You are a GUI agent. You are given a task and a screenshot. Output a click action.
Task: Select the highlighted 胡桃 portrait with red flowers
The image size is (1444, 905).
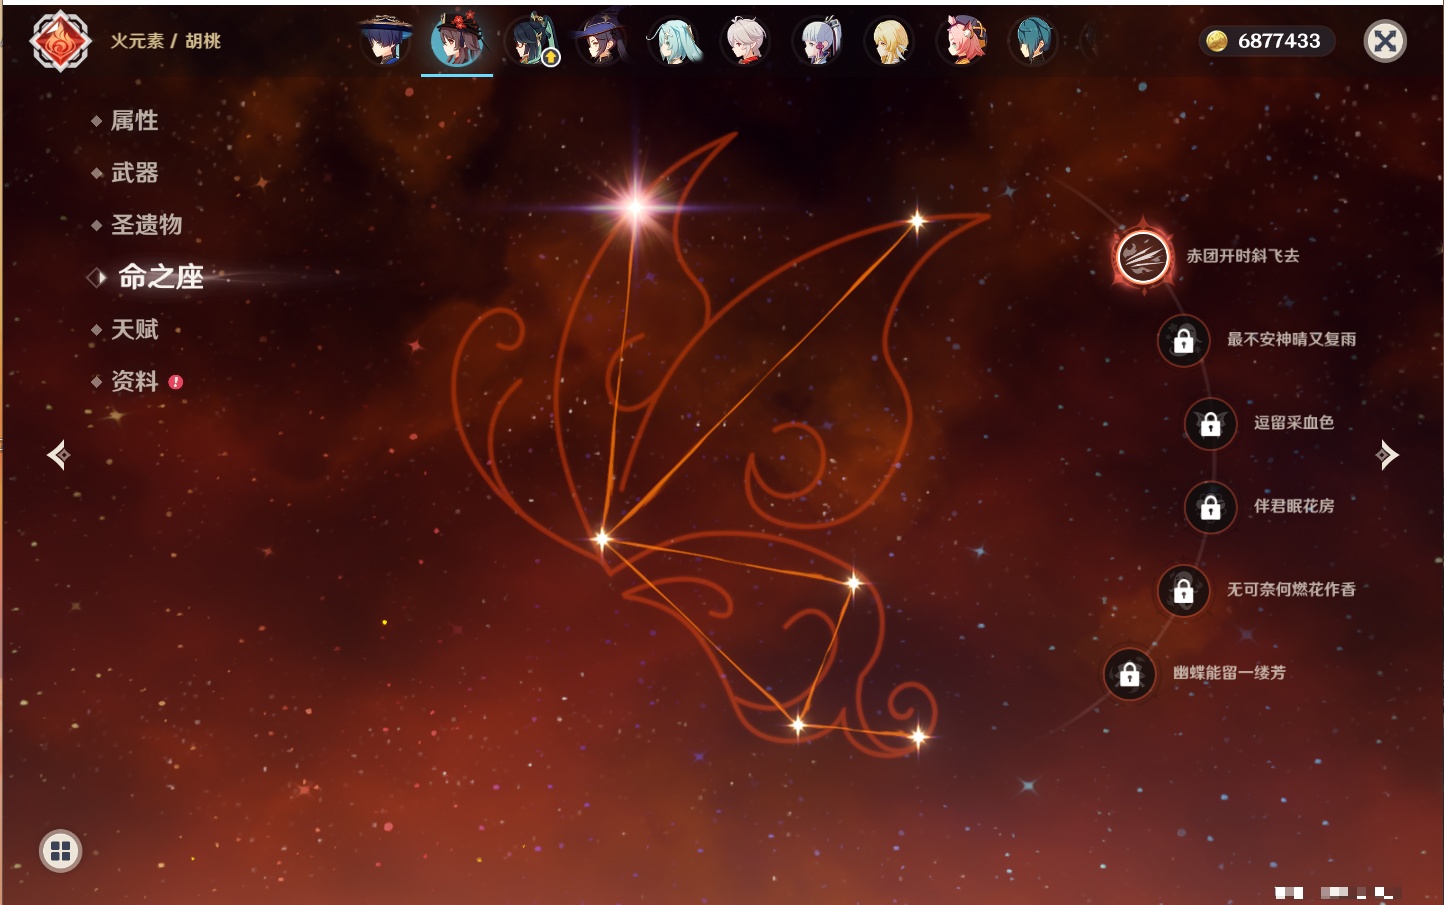pos(457,41)
